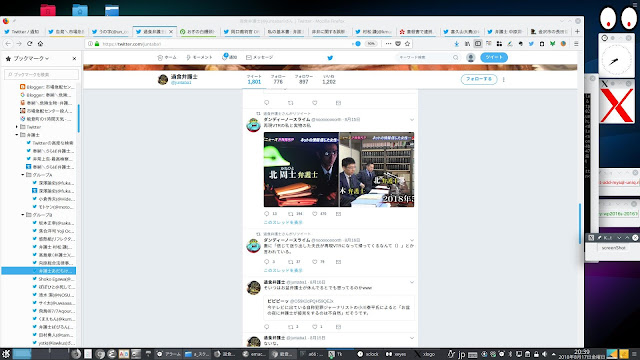Click the Twitter extension icon in toolbar
Screen dimensions: 640x360
tap(531, 44)
